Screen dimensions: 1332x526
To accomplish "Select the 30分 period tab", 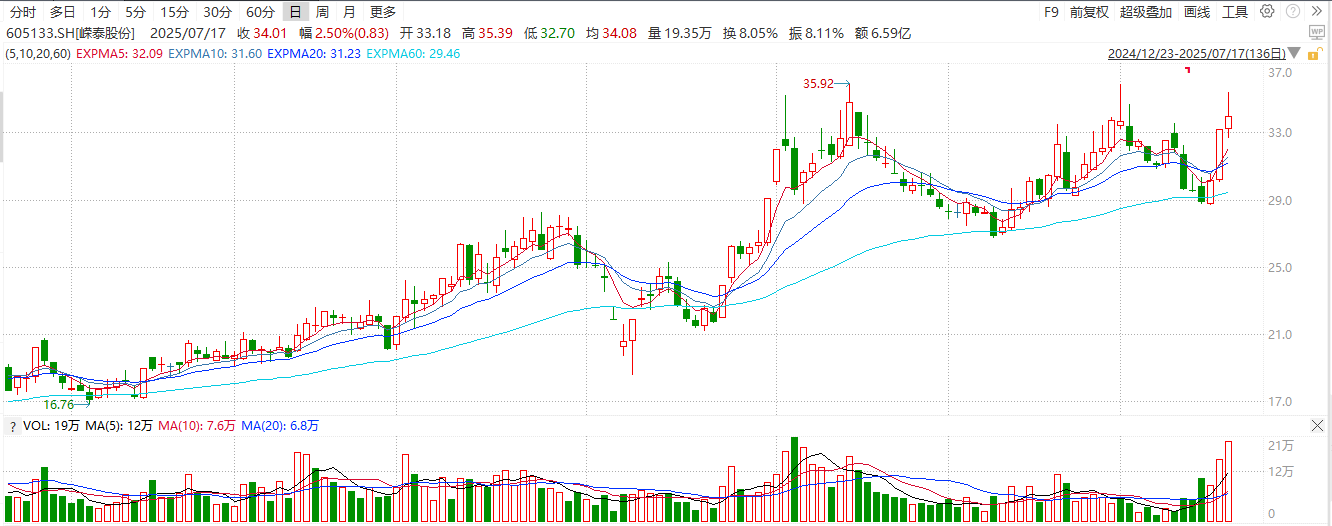I will click(217, 12).
